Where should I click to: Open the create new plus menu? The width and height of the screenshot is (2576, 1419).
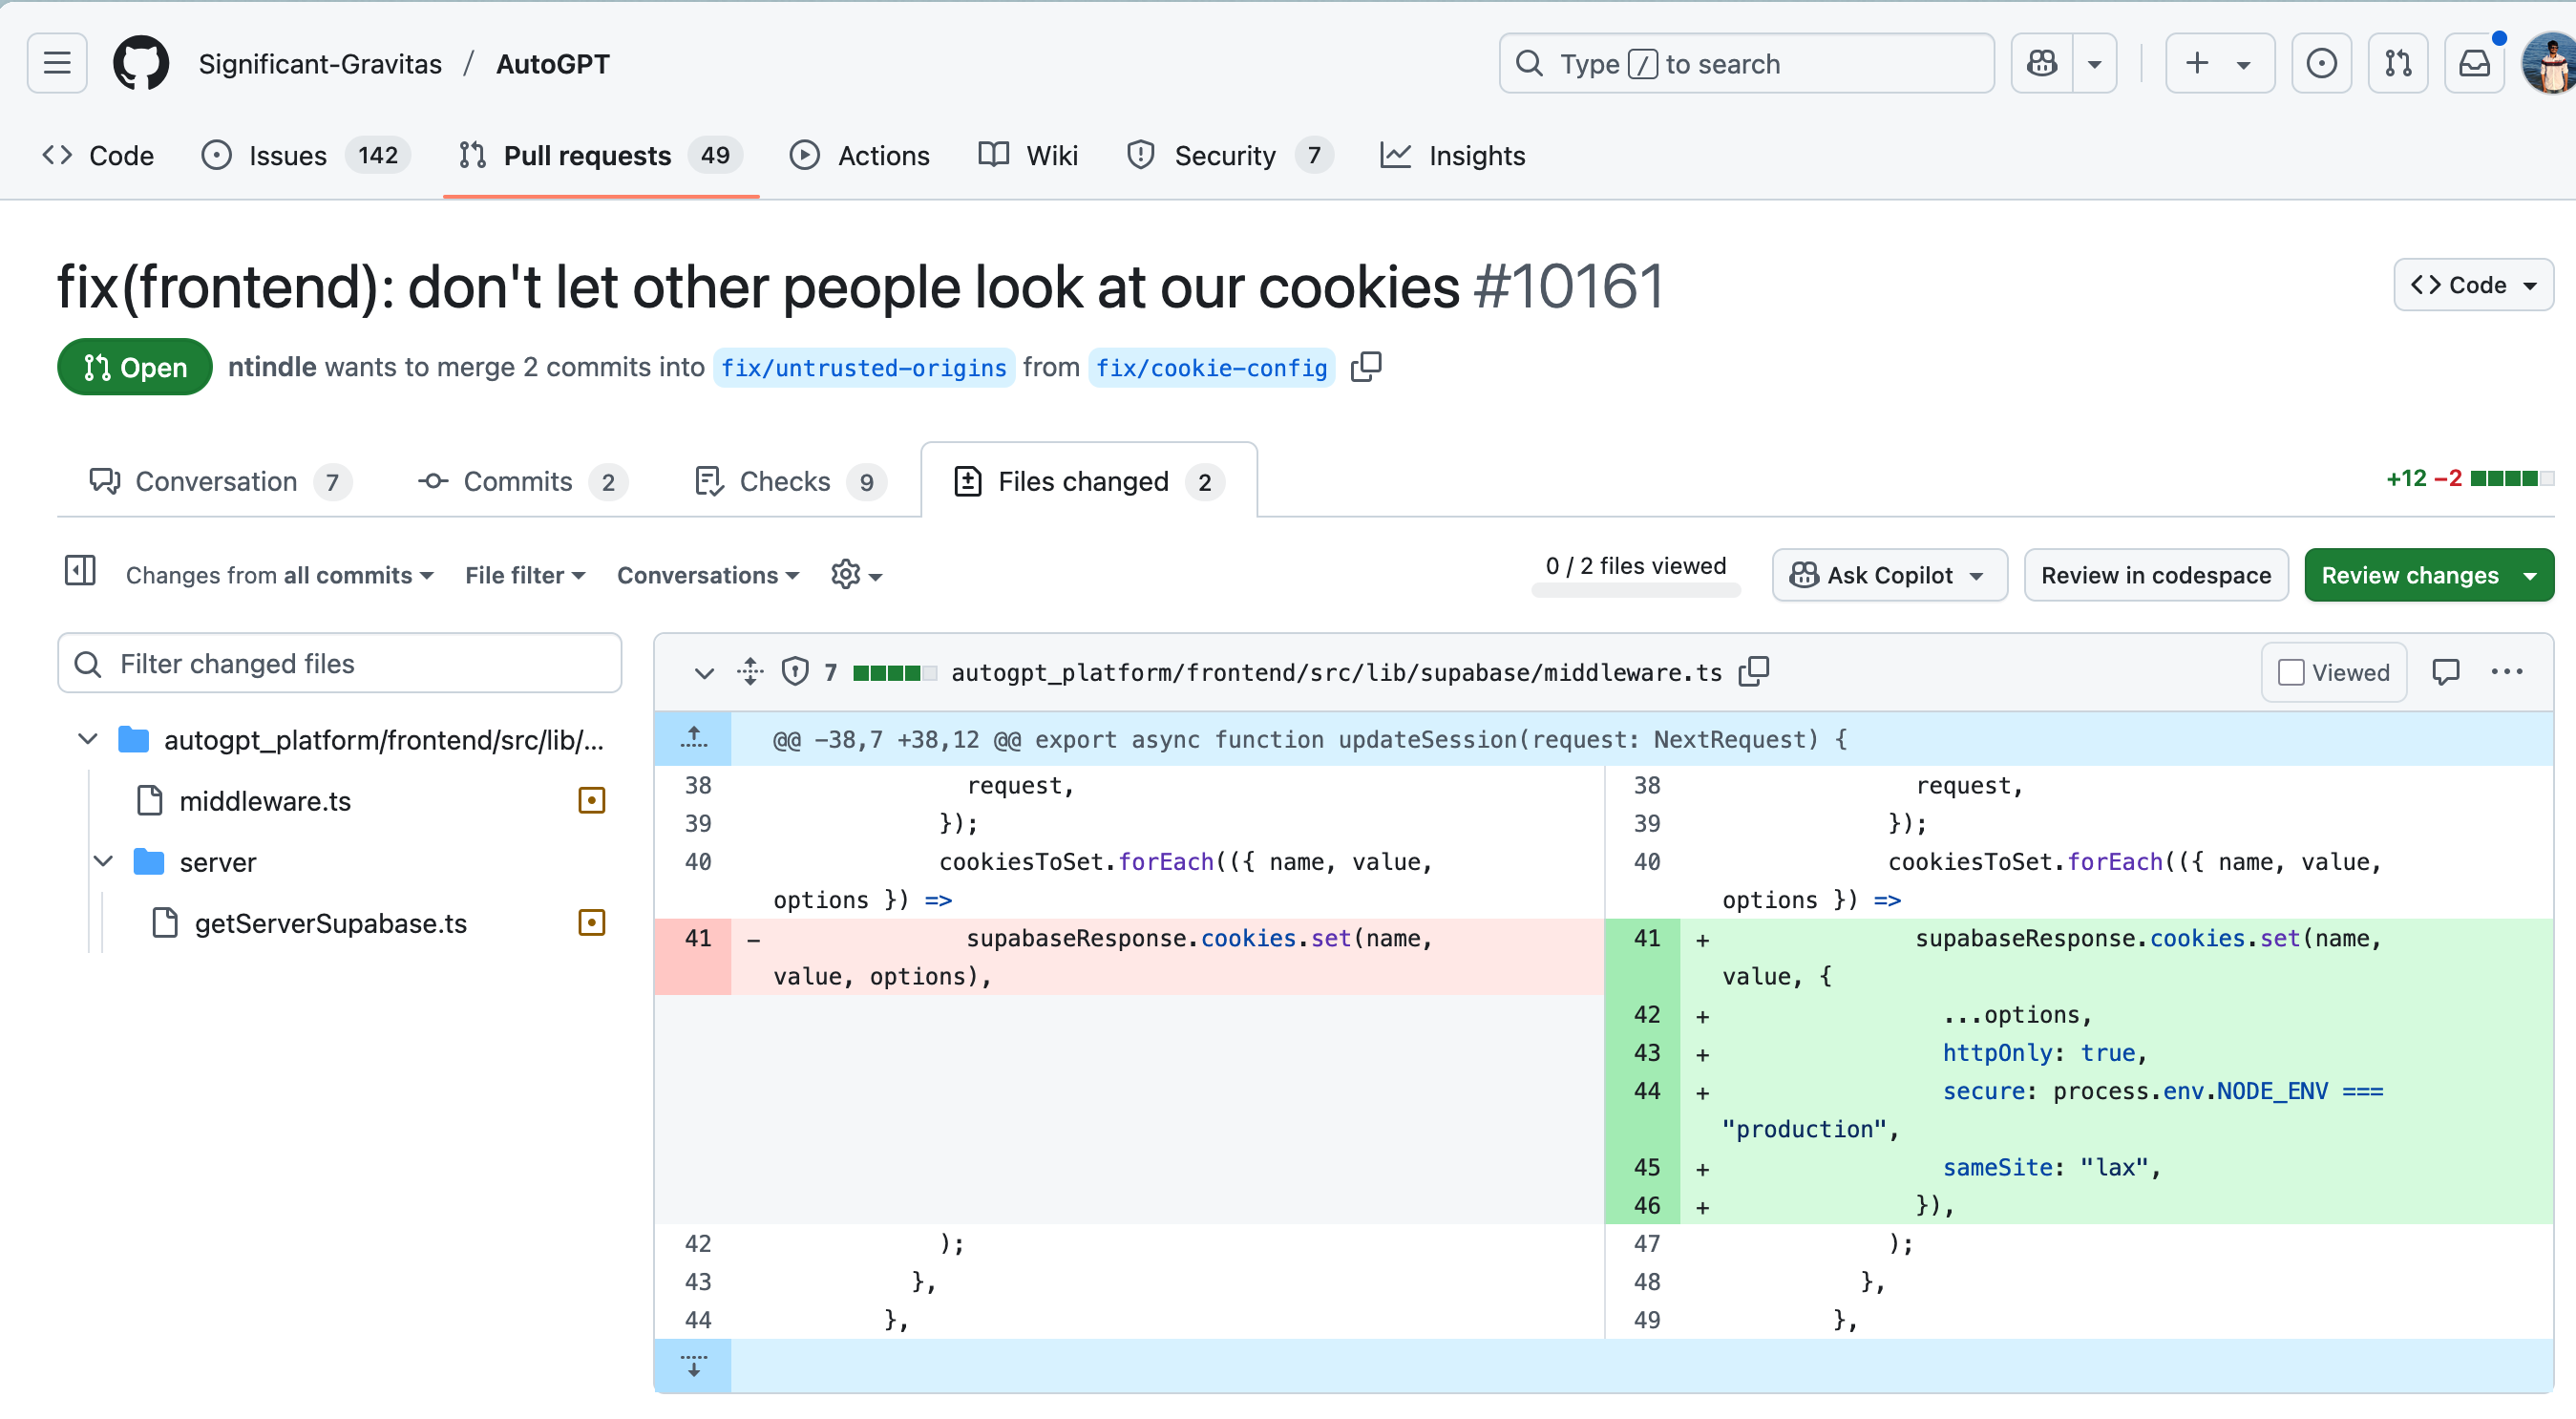tap(2219, 64)
